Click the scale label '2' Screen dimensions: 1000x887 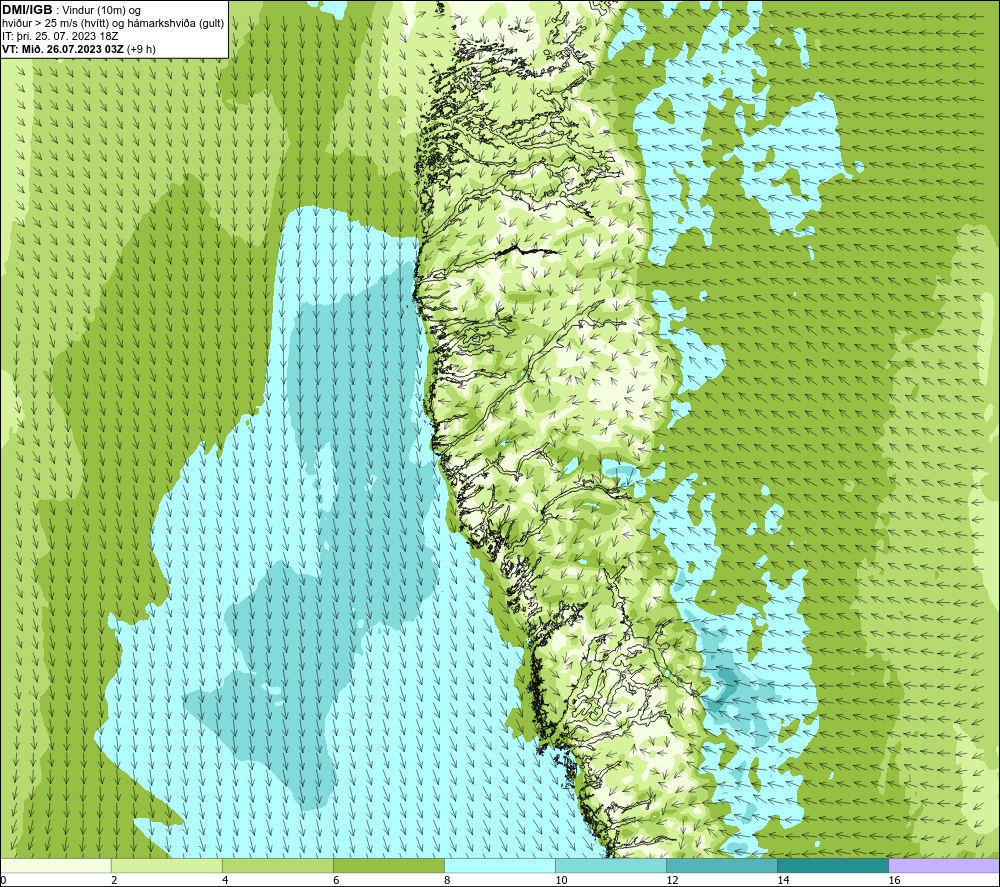(x=114, y=881)
